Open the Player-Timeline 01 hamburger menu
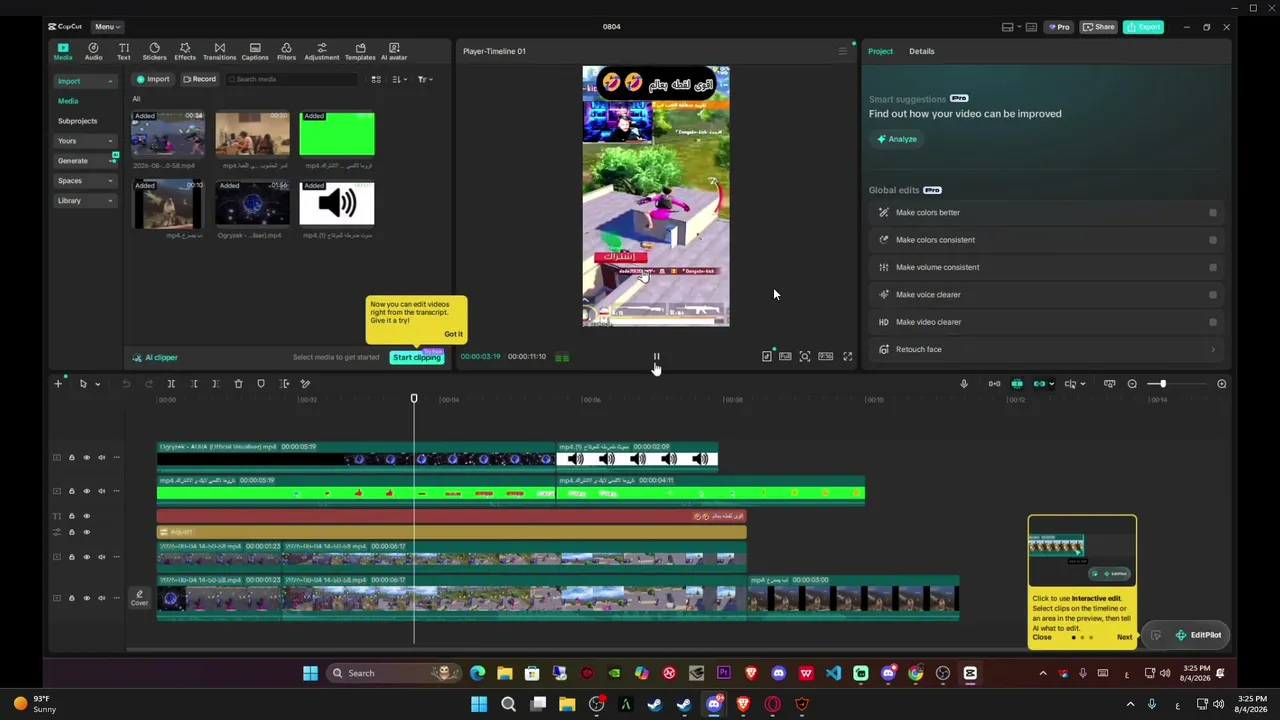Viewport: 1280px width, 720px height. point(842,51)
